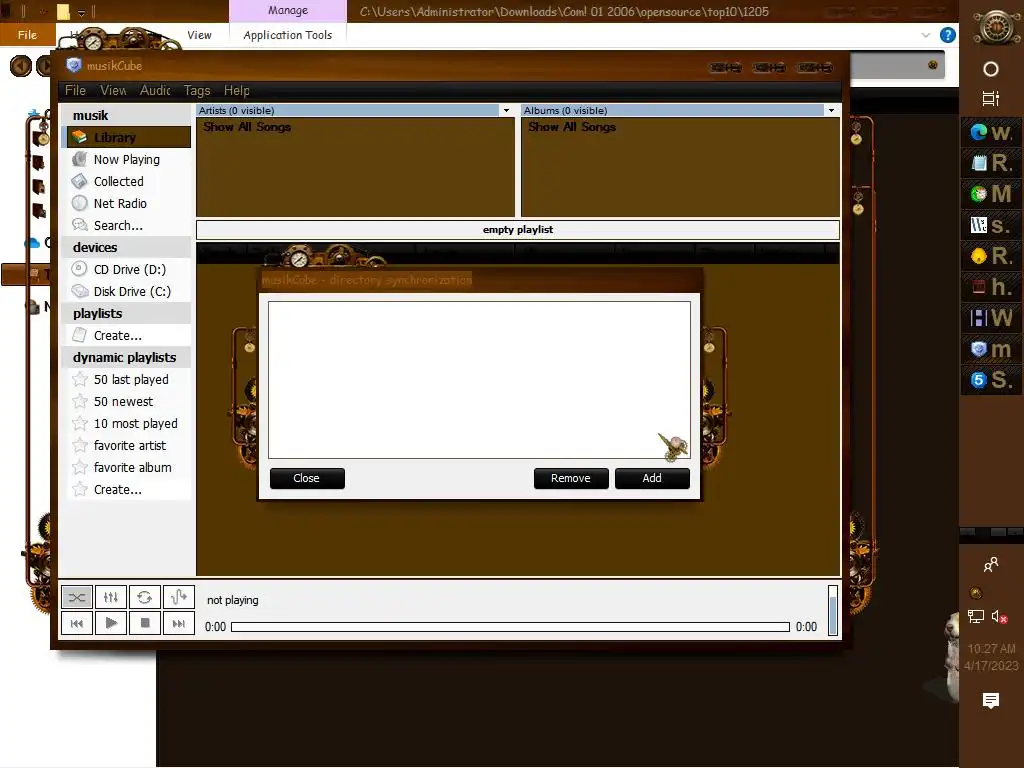The width and height of the screenshot is (1024, 768).
Task: Click the Library book icon
Action: (80, 137)
